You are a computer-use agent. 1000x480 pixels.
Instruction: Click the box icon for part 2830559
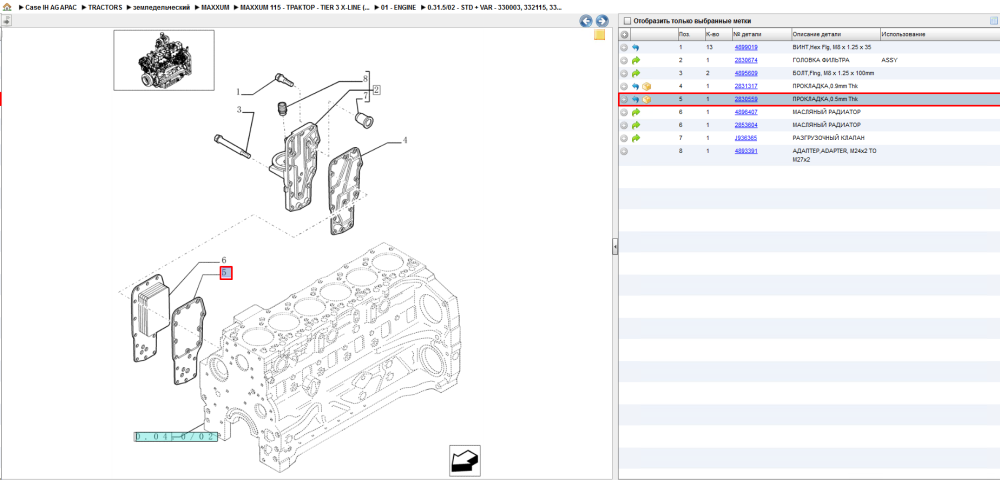pyautogui.click(x=646, y=99)
